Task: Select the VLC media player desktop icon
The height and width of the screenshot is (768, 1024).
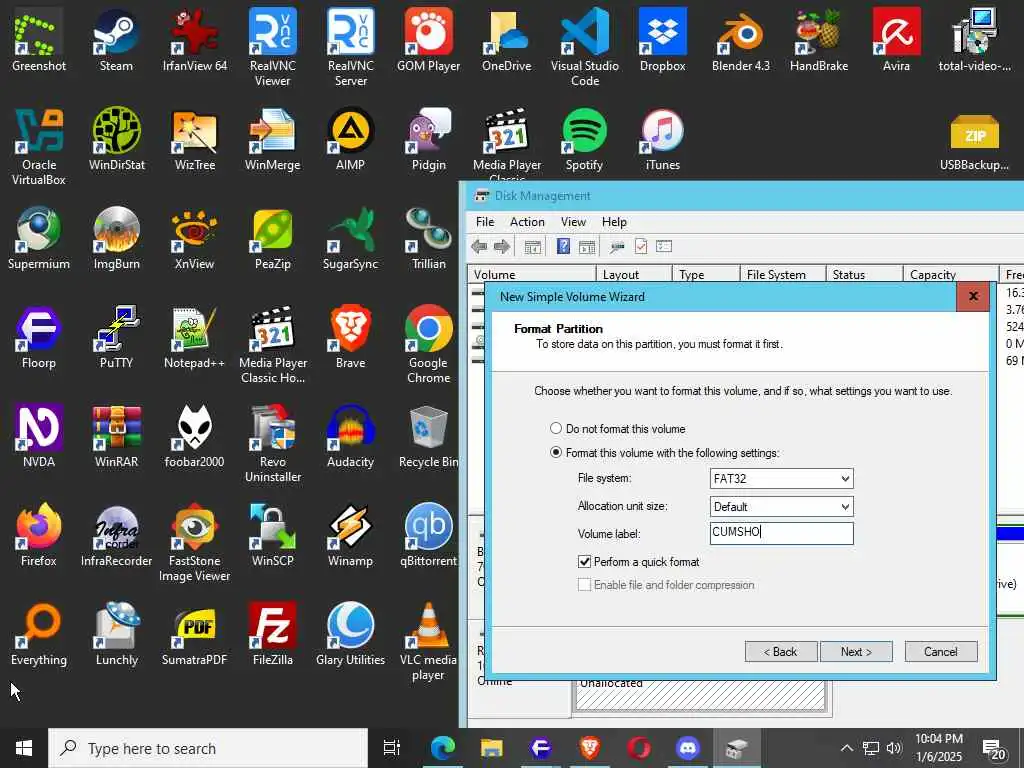Action: (x=428, y=642)
